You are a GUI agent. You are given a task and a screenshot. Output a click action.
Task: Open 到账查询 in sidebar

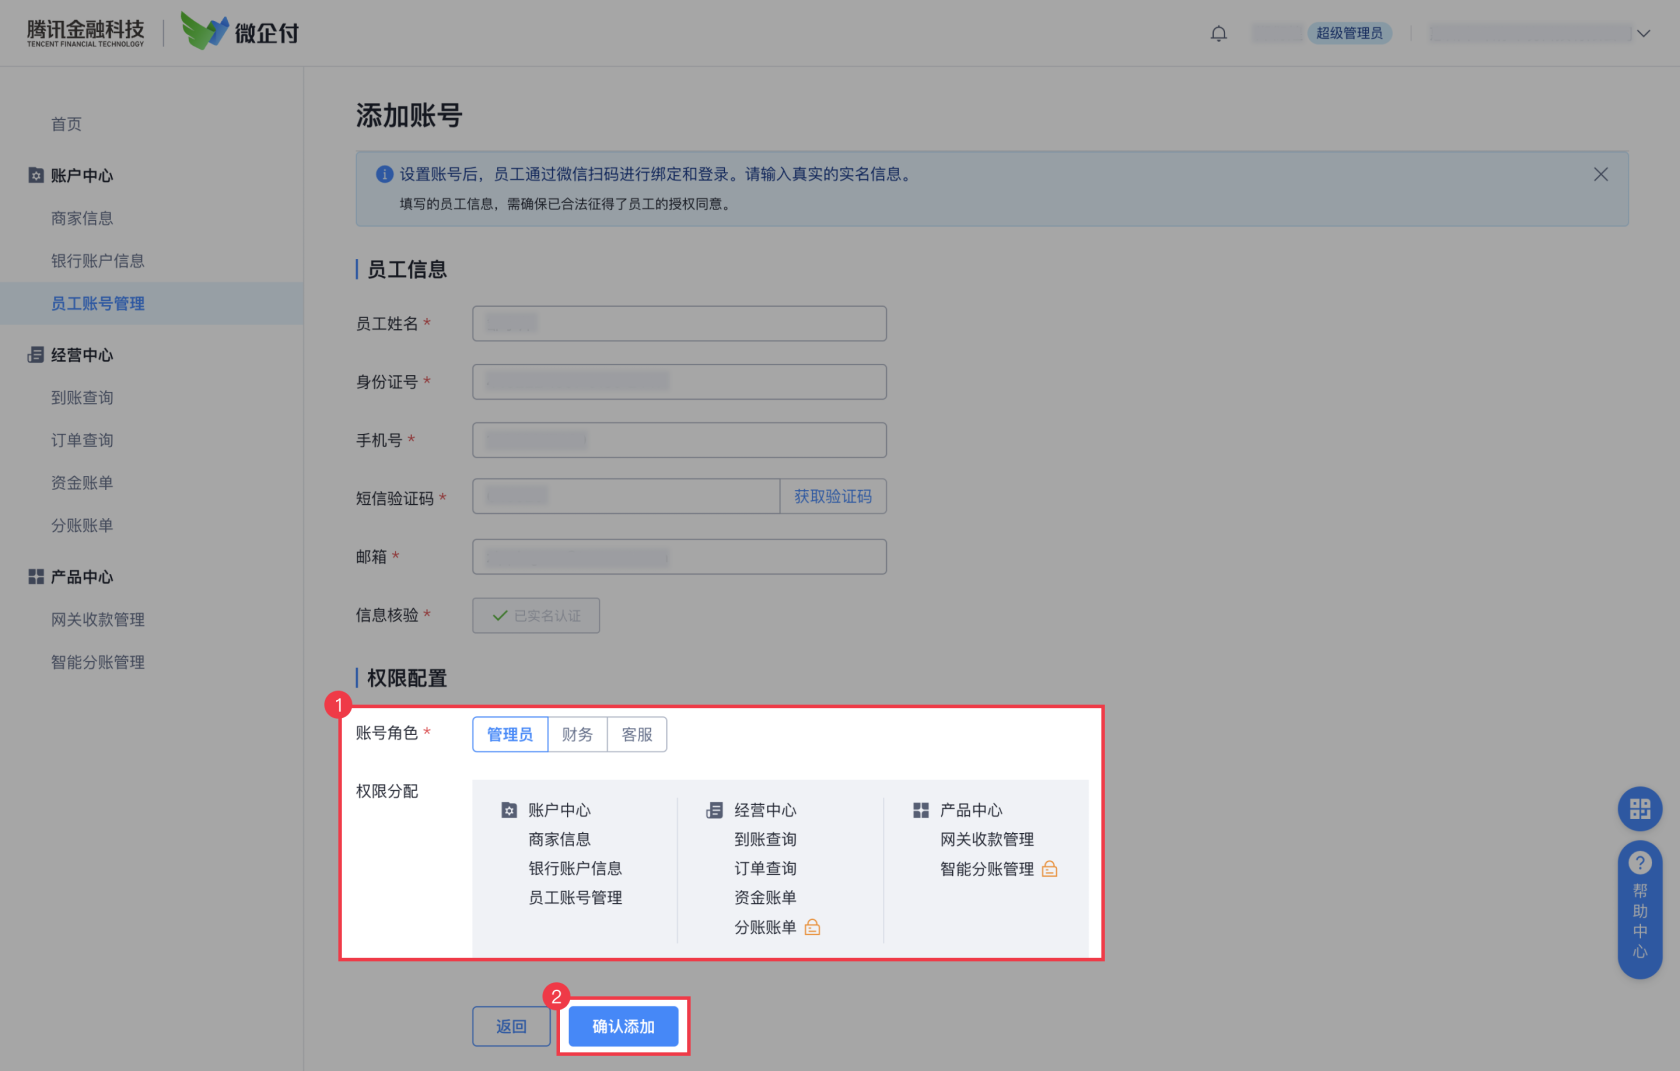click(x=82, y=398)
